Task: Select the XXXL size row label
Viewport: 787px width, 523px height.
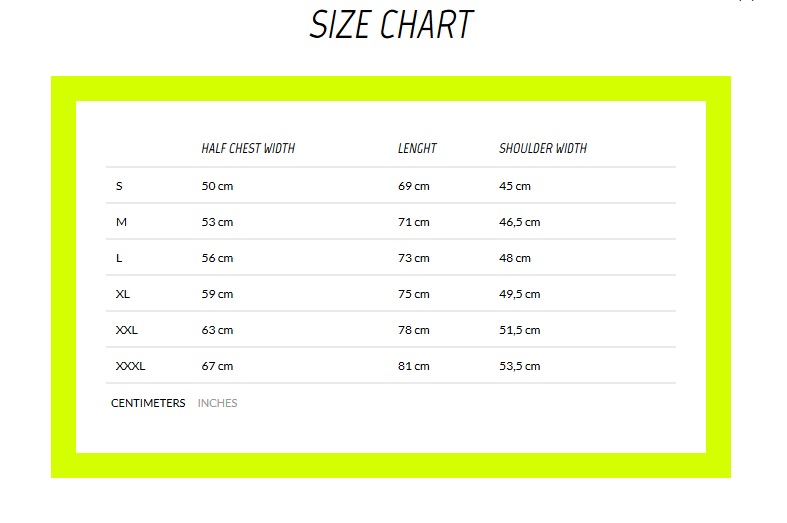Action: (x=130, y=366)
